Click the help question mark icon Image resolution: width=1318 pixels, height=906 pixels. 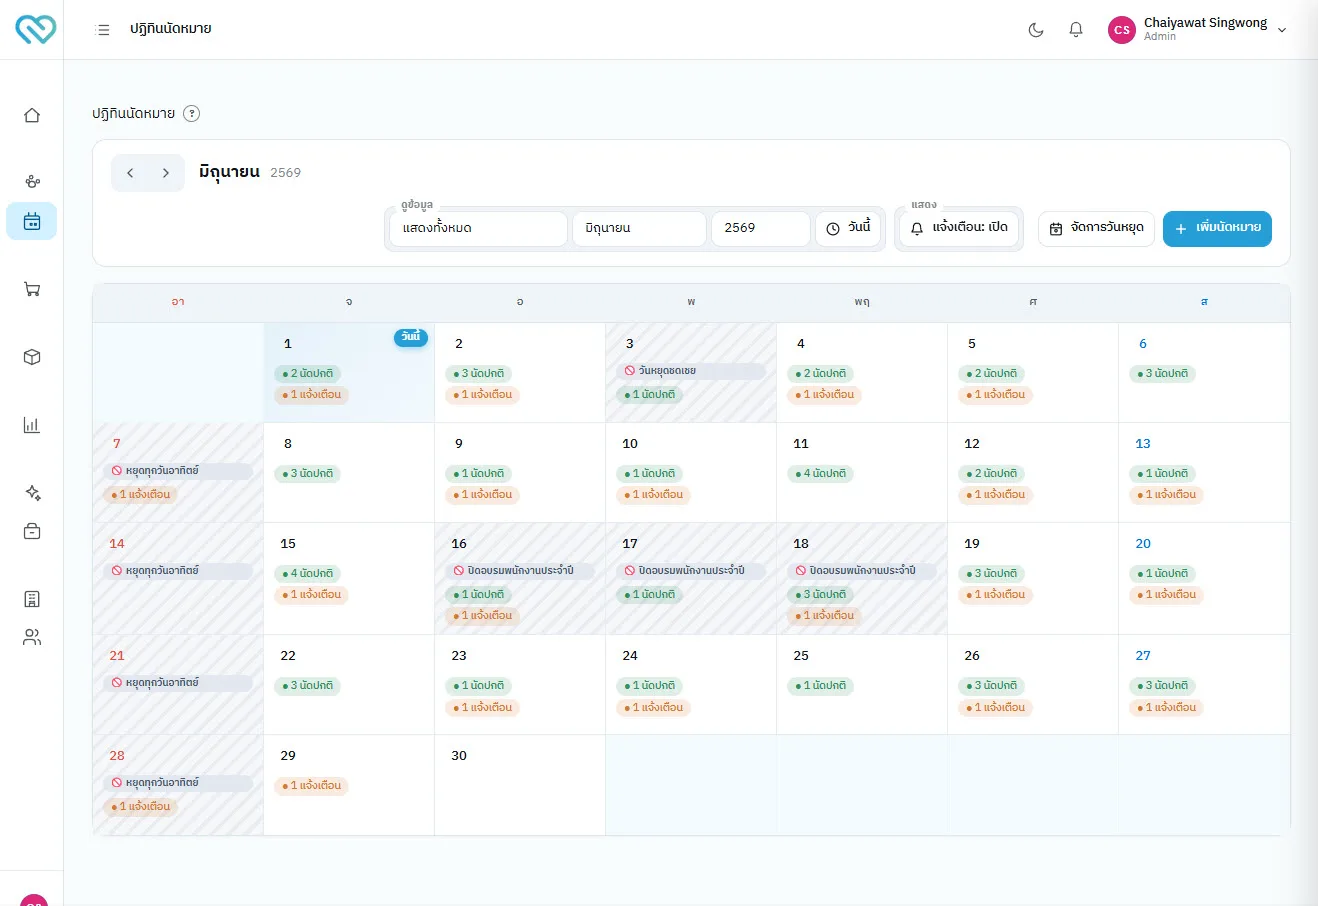(x=192, y=114)
